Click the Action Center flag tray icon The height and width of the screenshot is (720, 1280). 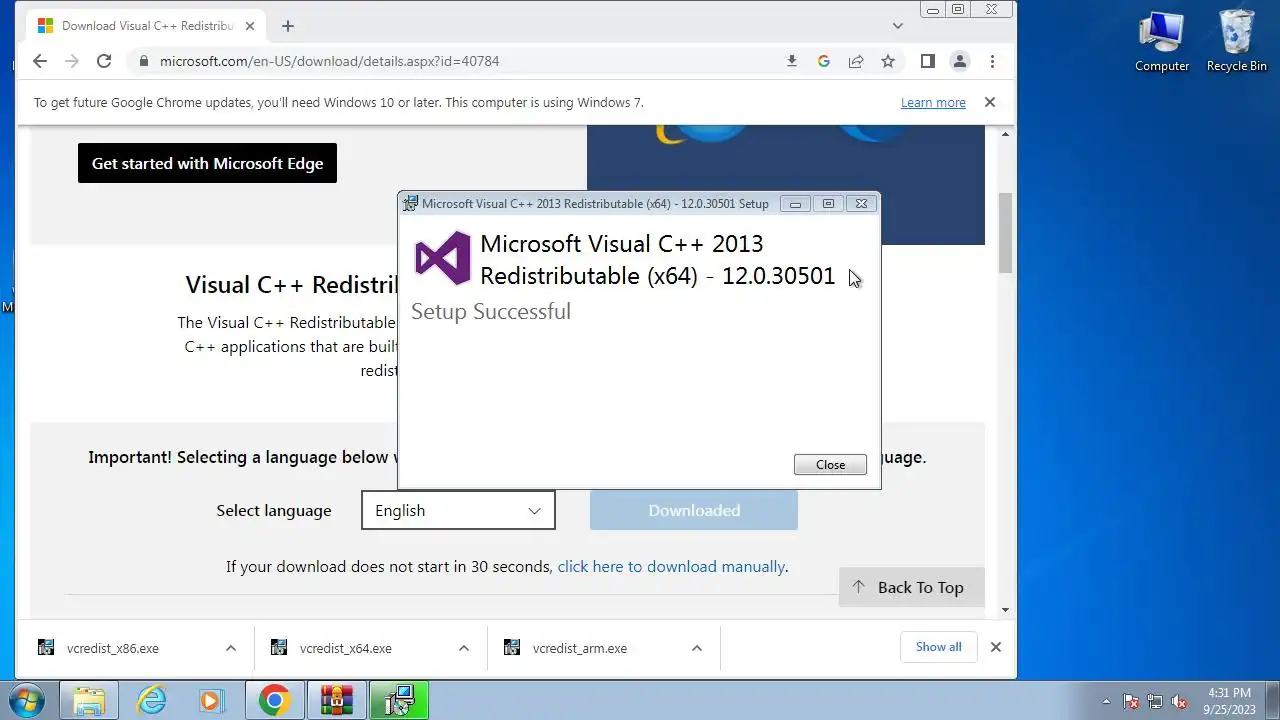[x=1132, y=701]
